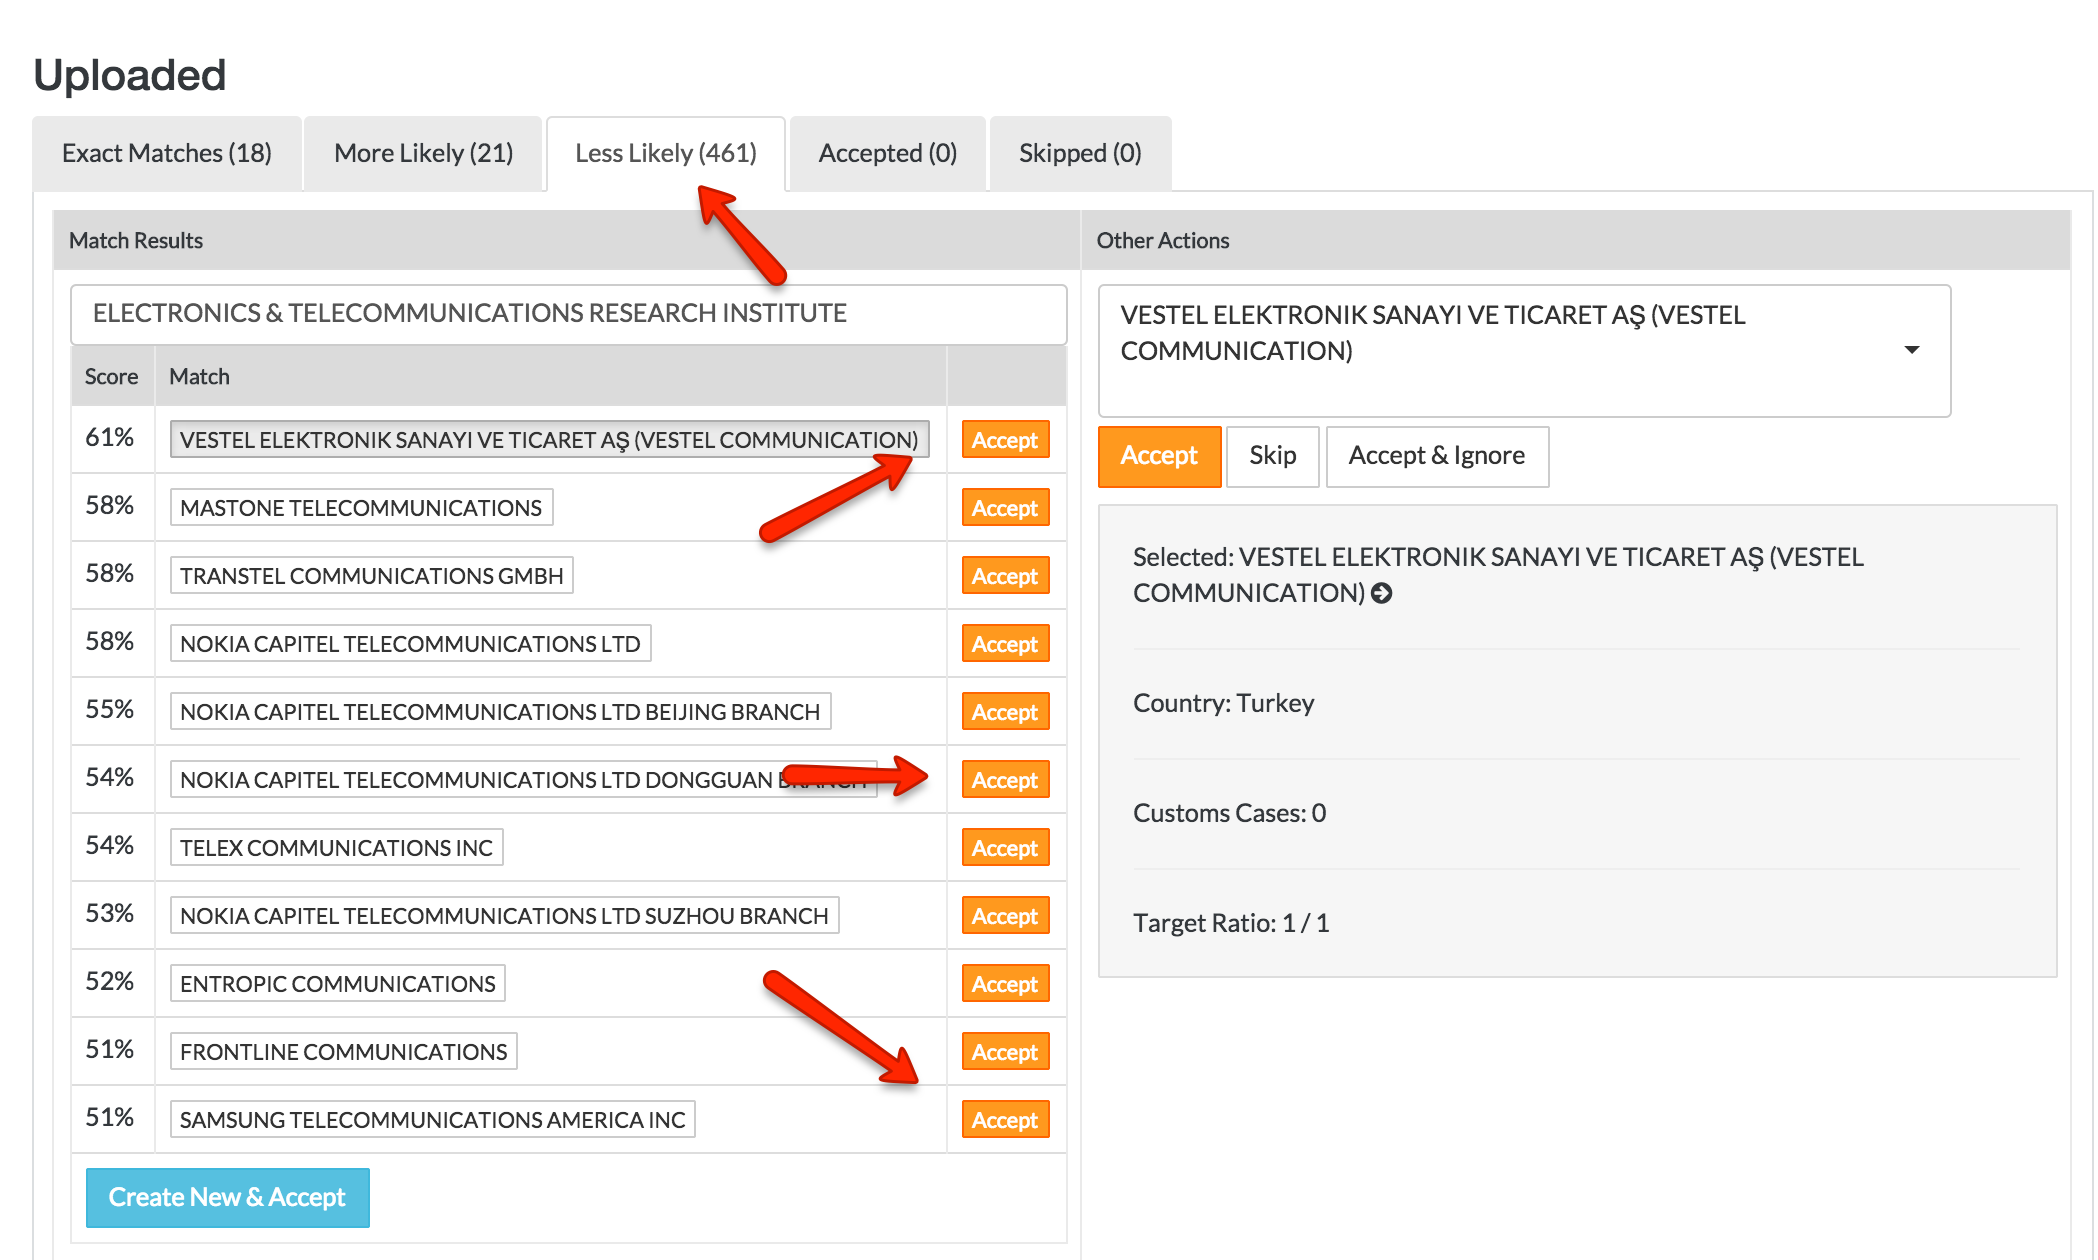The image size is (2098, 1260).
Task: Click the ELECTRONICS & TELECOMMUNICATIONS RESEARCH INSTITUTE field
Action: tap(568, 314)
